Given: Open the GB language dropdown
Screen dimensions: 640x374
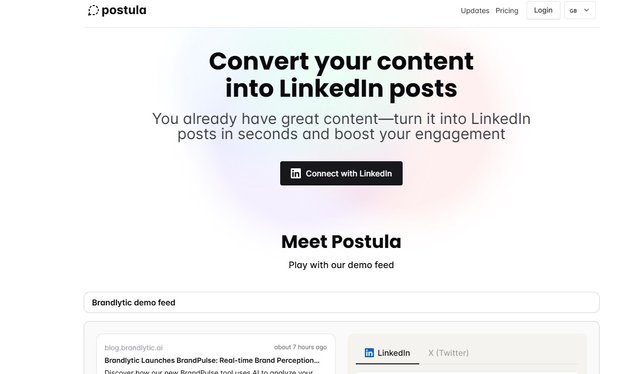Looking at the screenshot, I should coord(580,10).
